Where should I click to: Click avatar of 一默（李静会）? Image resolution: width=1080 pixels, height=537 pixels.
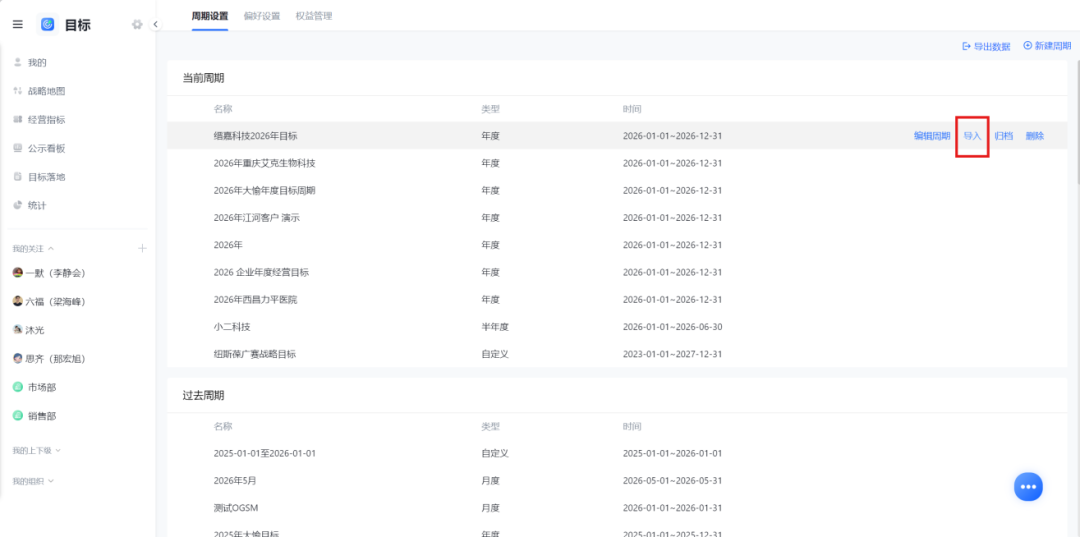click(x=18, y=273)
